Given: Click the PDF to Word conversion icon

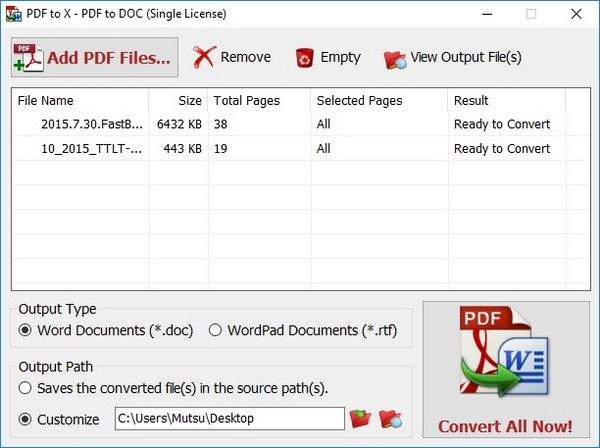Looking at the screenshot, I should (x=504, y=351).
